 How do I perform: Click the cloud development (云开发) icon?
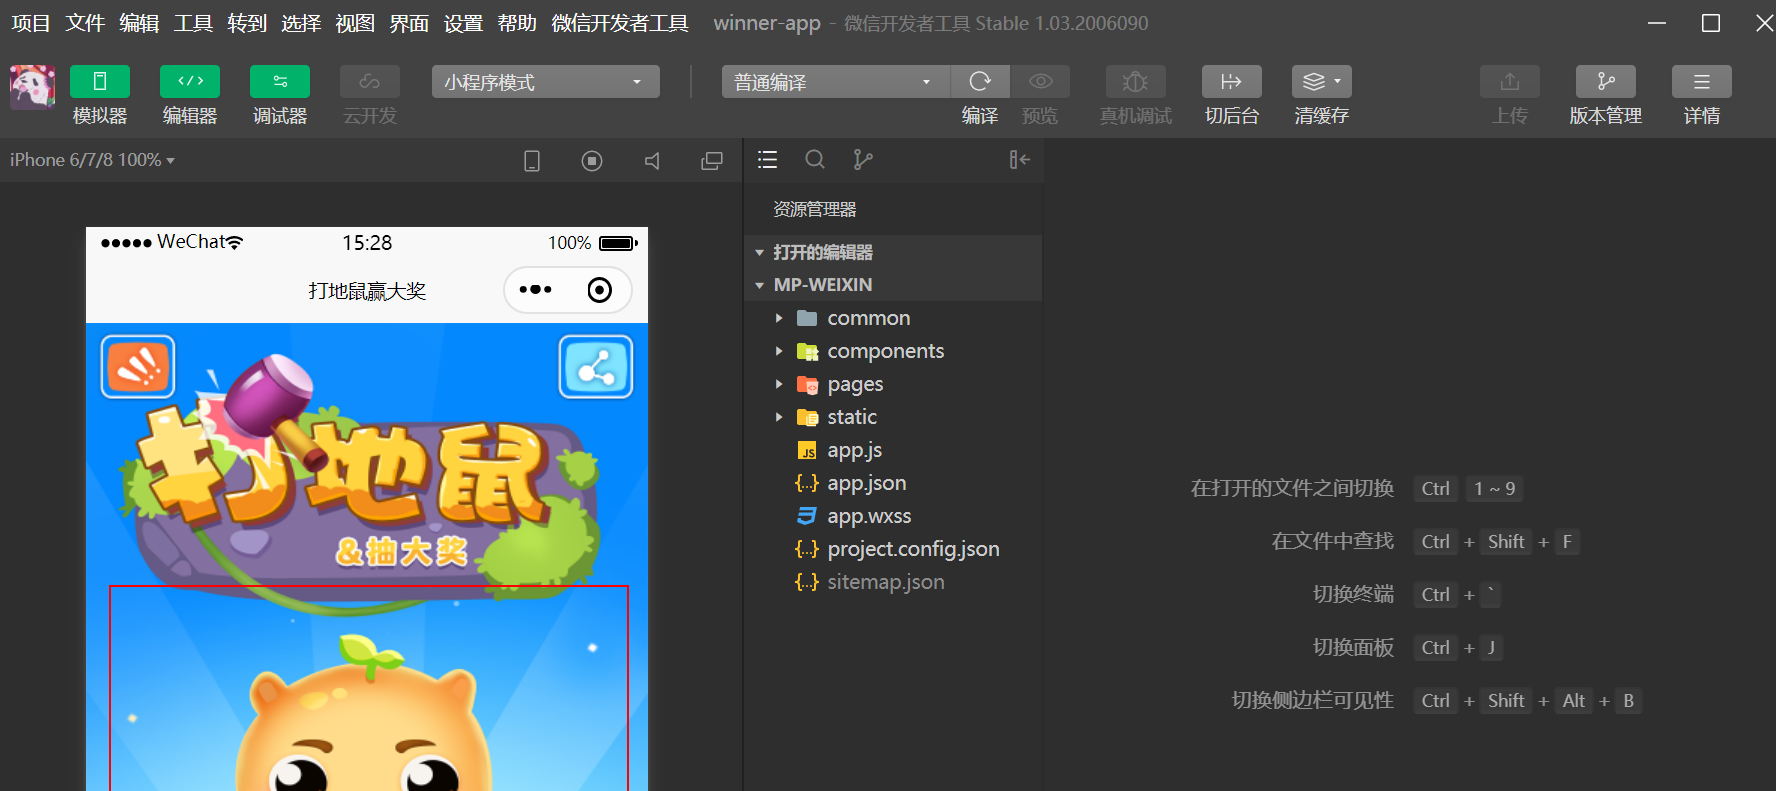[370, 82]
